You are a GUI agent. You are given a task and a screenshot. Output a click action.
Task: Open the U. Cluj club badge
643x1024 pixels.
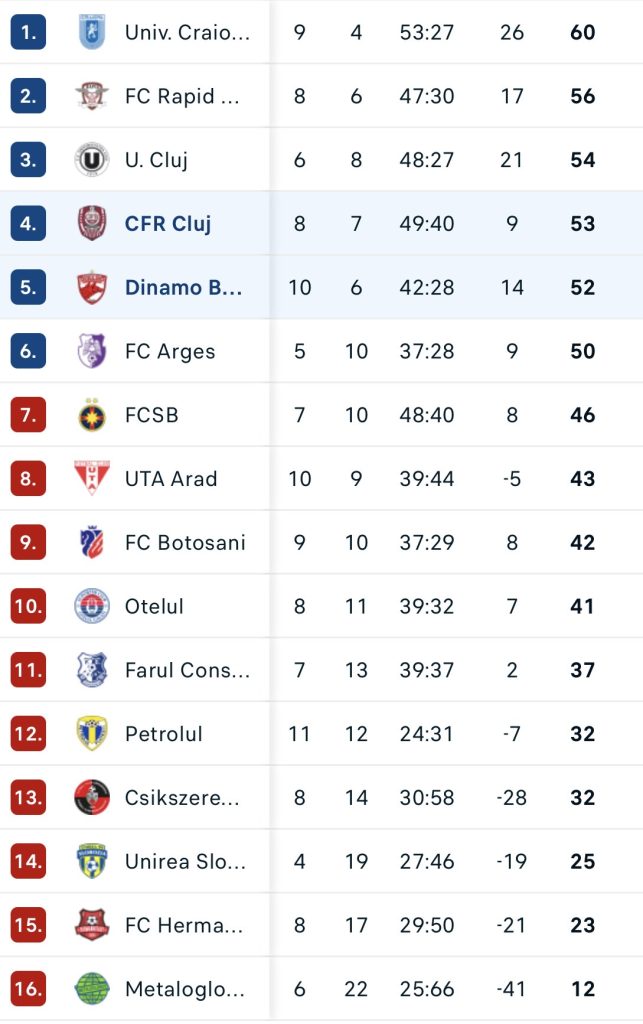pyautogui.click(x=91, y=160)
